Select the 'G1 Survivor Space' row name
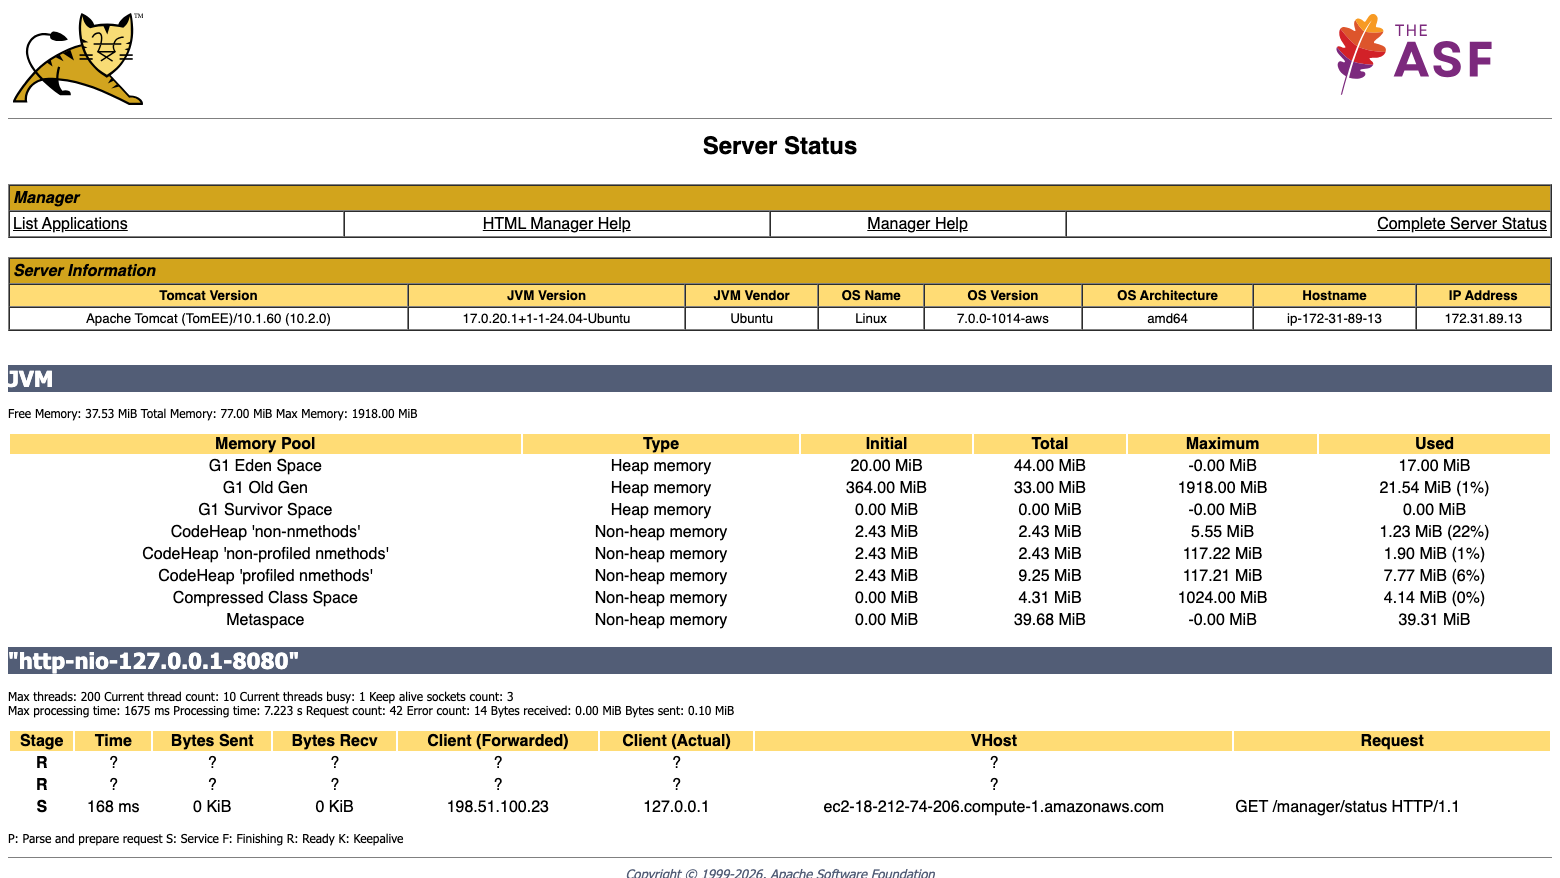This screenshot has width=1560, height=878. [265, 510]
